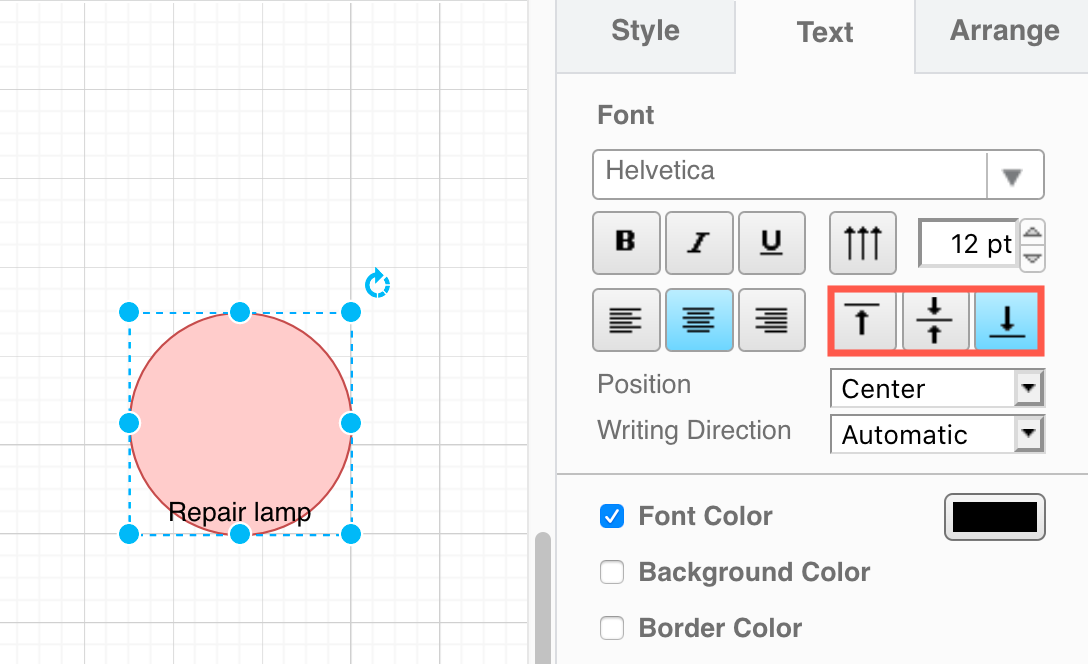Select left horizontal text alignment
Screen dimensions: 1088x664
click(x=626, y=320)
